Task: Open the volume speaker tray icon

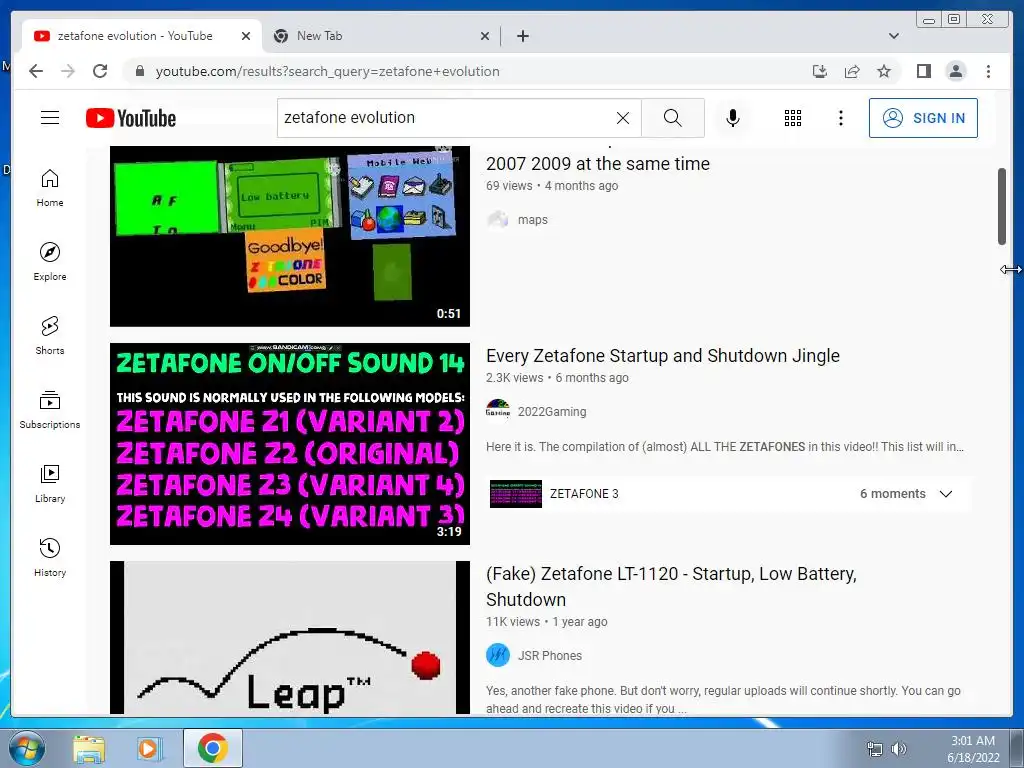Action: coord(899,749)
